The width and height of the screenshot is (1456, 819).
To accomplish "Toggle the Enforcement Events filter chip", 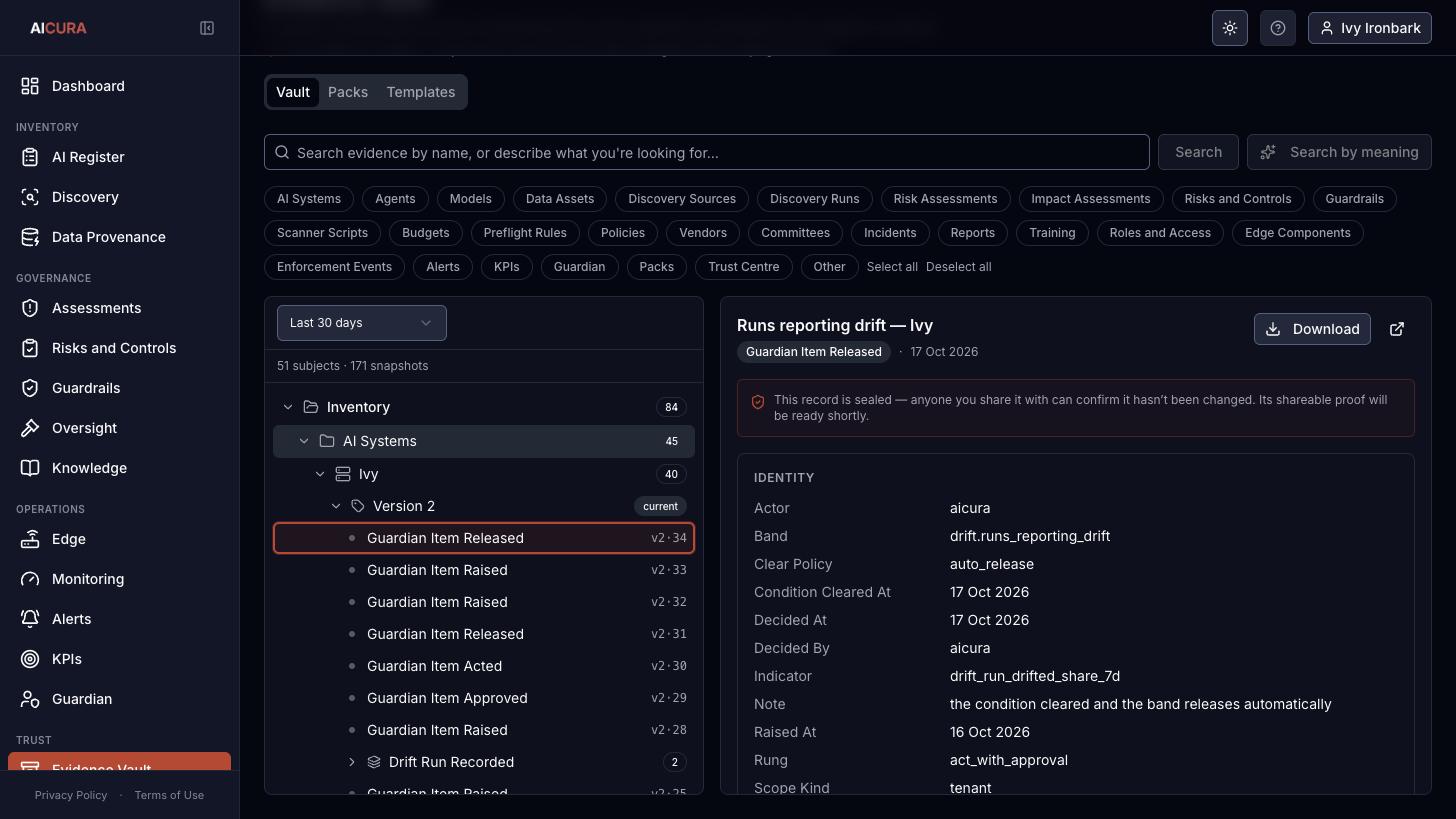I will coord(334,267).
